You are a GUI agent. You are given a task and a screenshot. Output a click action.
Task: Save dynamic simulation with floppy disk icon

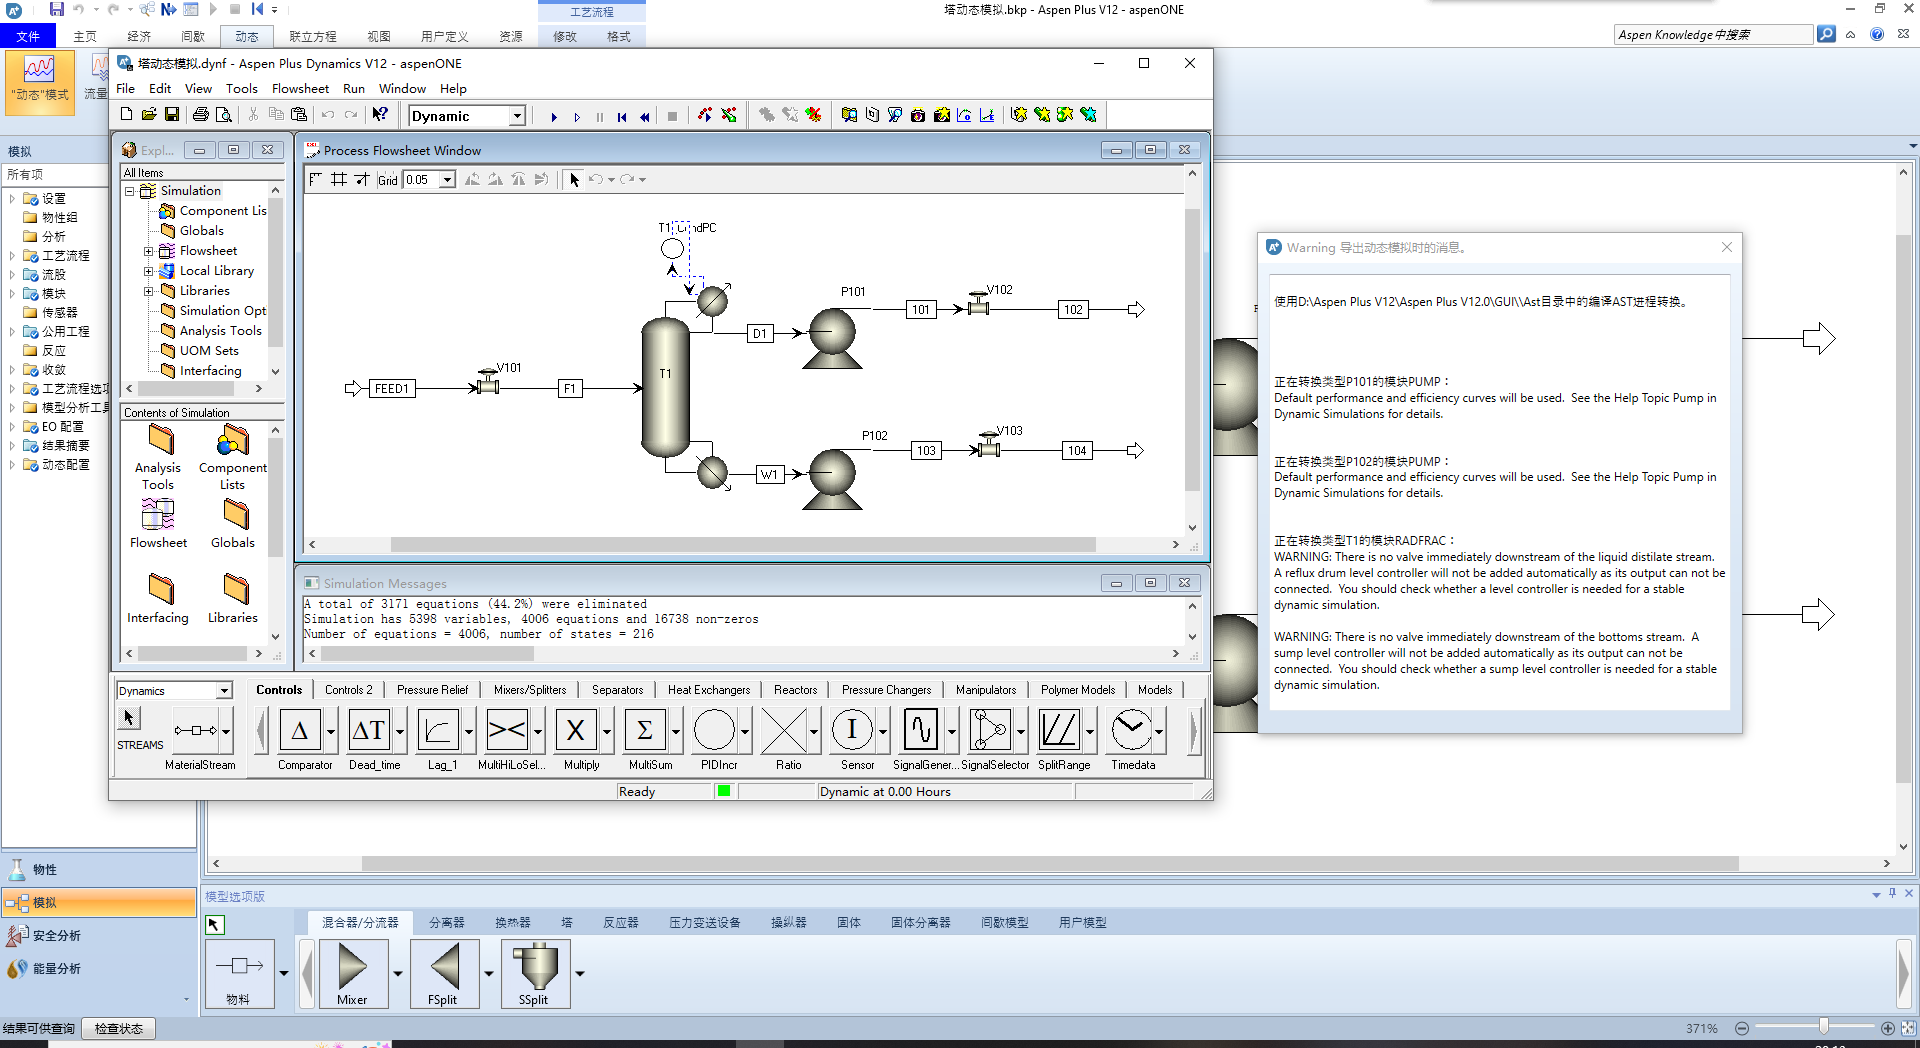tap(172, 115)
